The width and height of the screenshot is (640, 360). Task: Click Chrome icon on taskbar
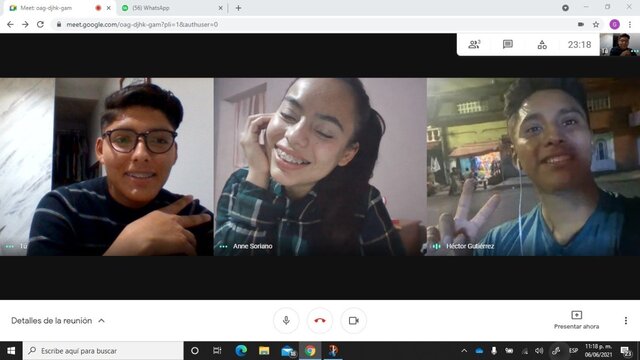coord(310,351)
